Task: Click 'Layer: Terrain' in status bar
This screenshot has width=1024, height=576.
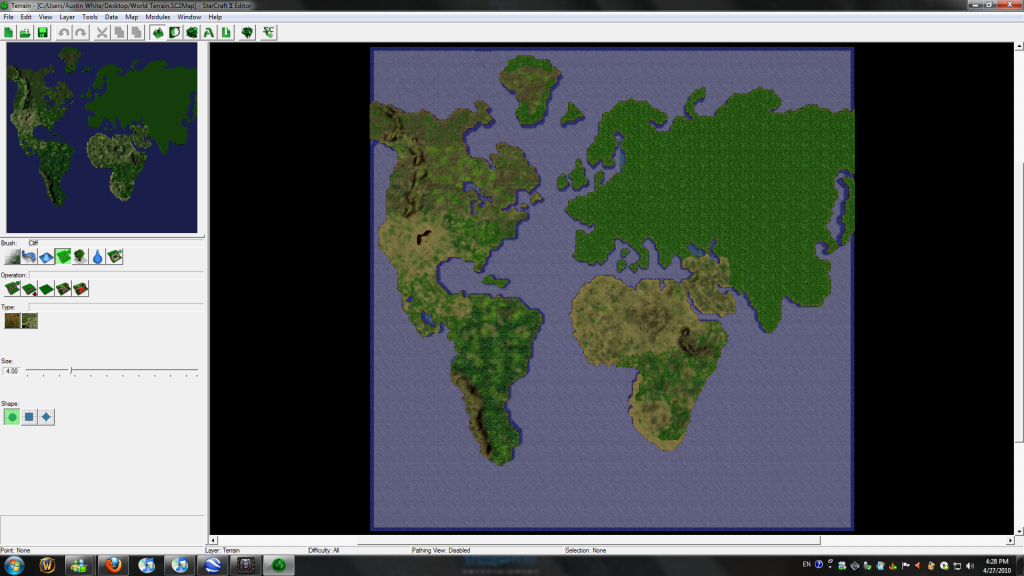Action: 223,551
